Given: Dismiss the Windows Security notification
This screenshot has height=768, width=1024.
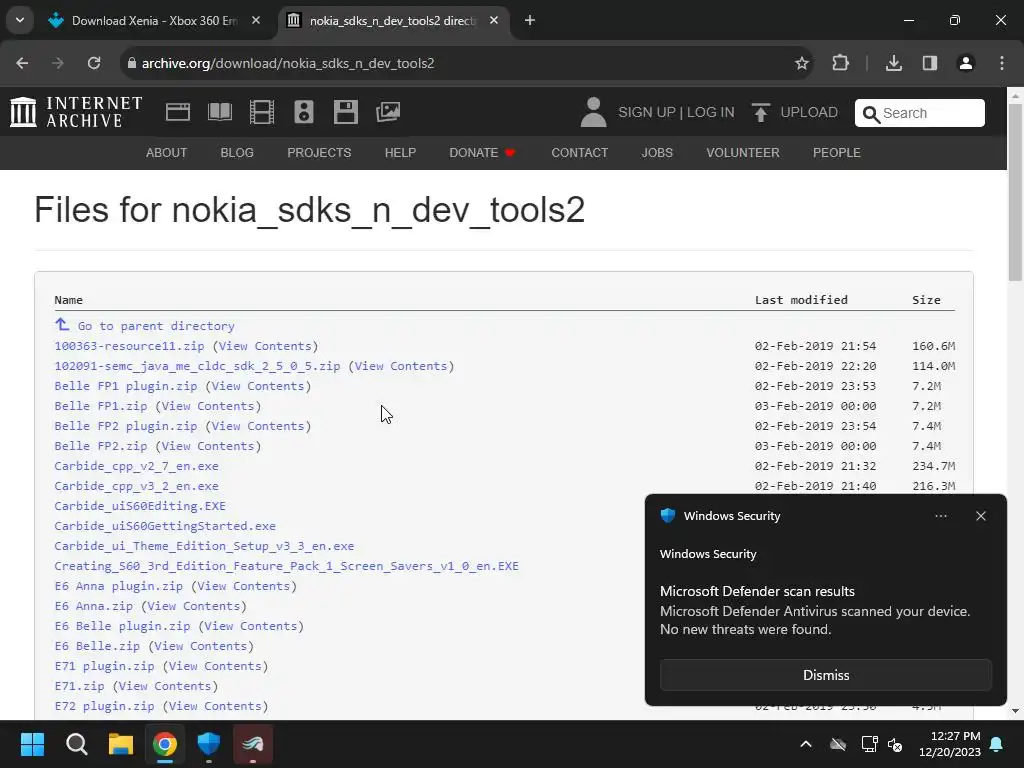Looking at the screenshot, I should coord(825,675).
